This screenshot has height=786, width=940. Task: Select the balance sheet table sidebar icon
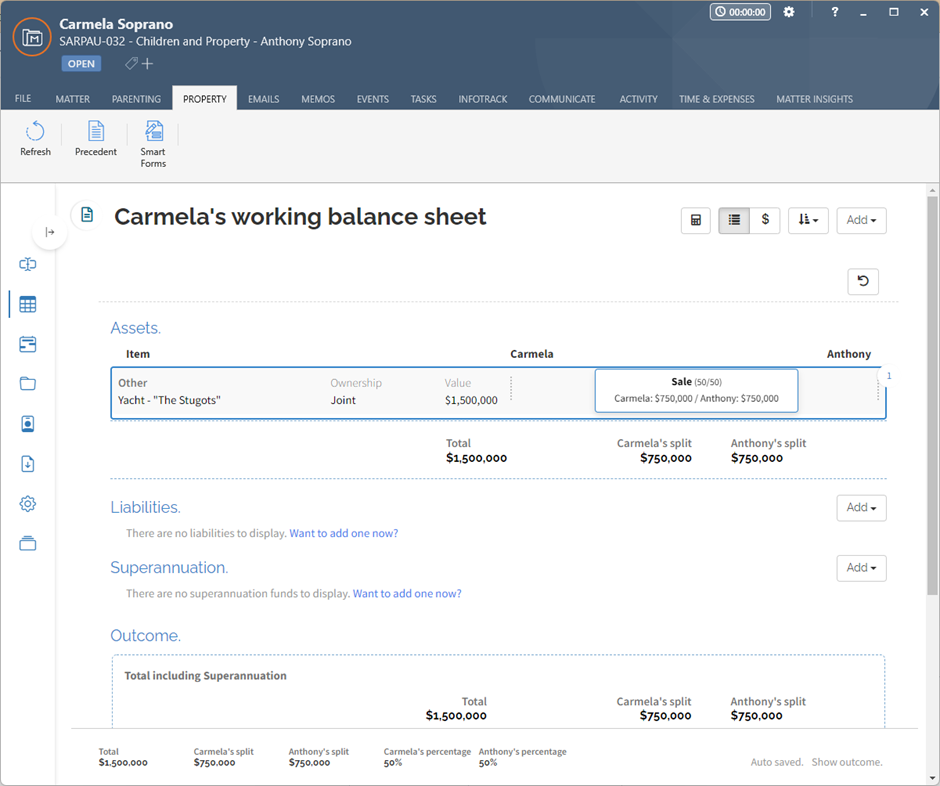coord(28,305)
